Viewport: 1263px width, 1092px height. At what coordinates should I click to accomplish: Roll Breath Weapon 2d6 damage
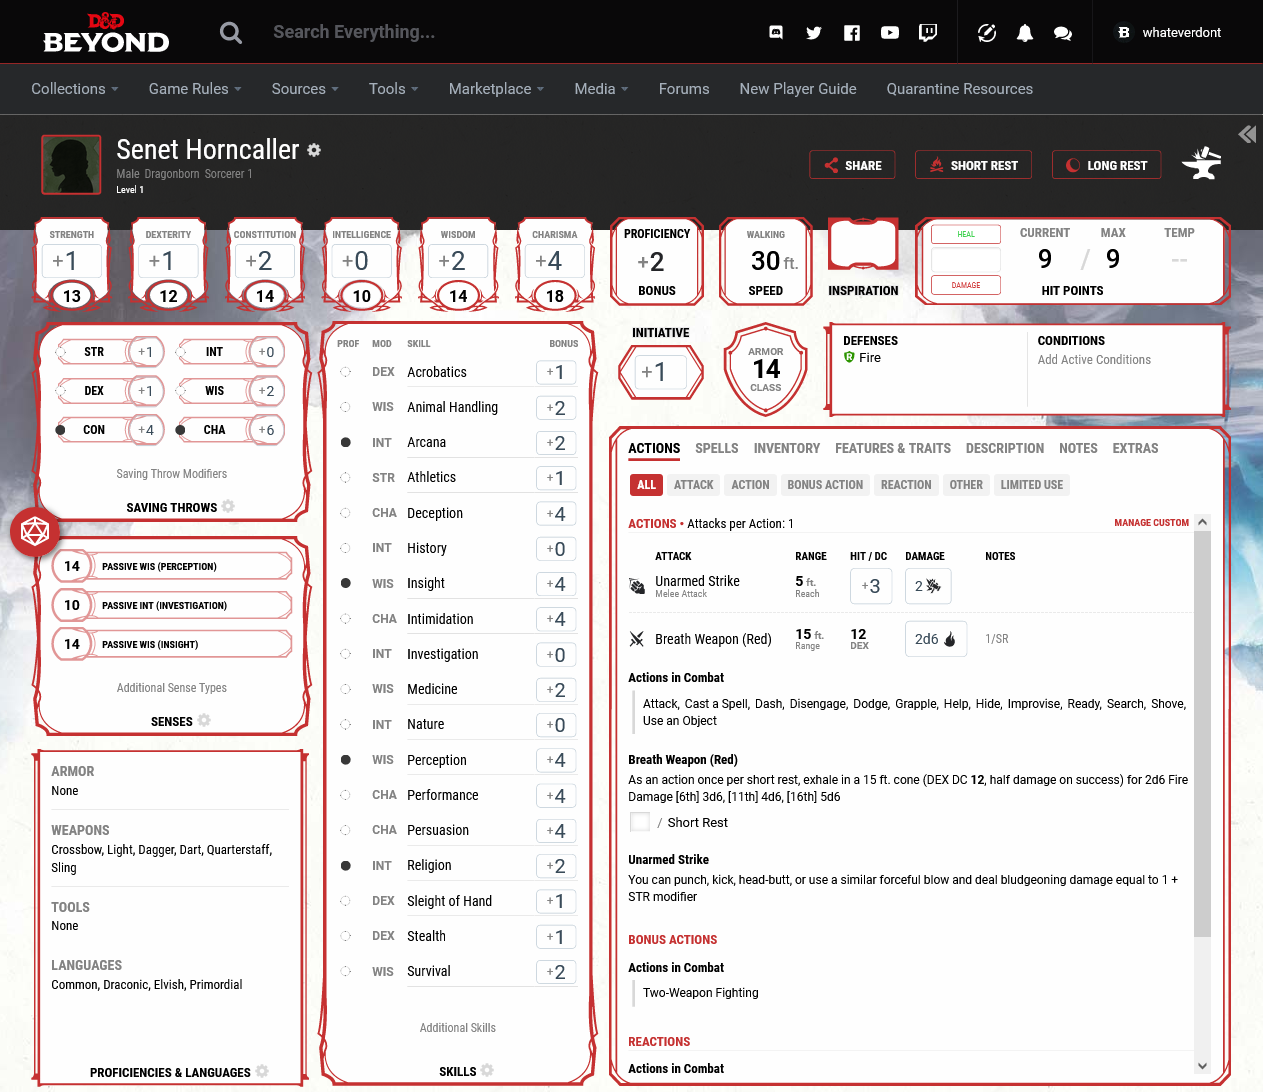coord(936,639)
